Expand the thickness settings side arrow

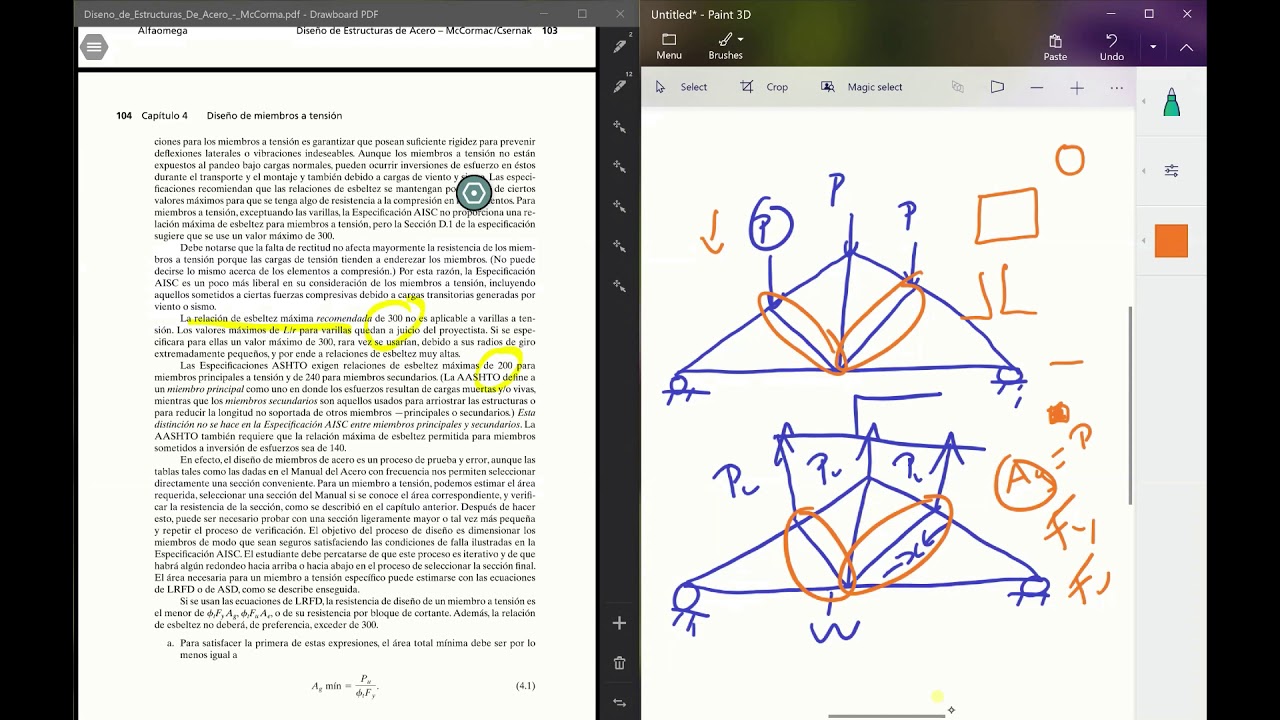click(1144, 171)
